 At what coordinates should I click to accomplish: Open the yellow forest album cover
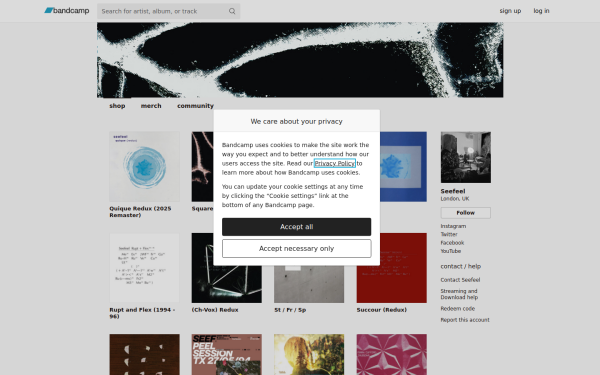pyautogui.click(x=309, y=354)
